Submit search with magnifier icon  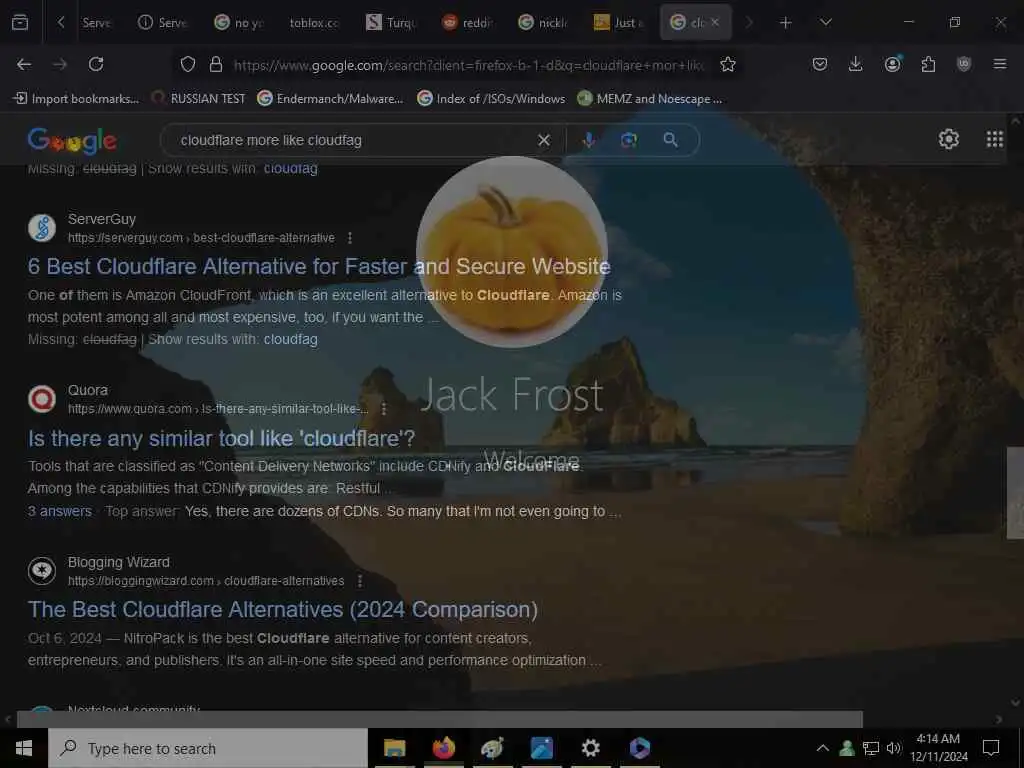tap(670, 140)
